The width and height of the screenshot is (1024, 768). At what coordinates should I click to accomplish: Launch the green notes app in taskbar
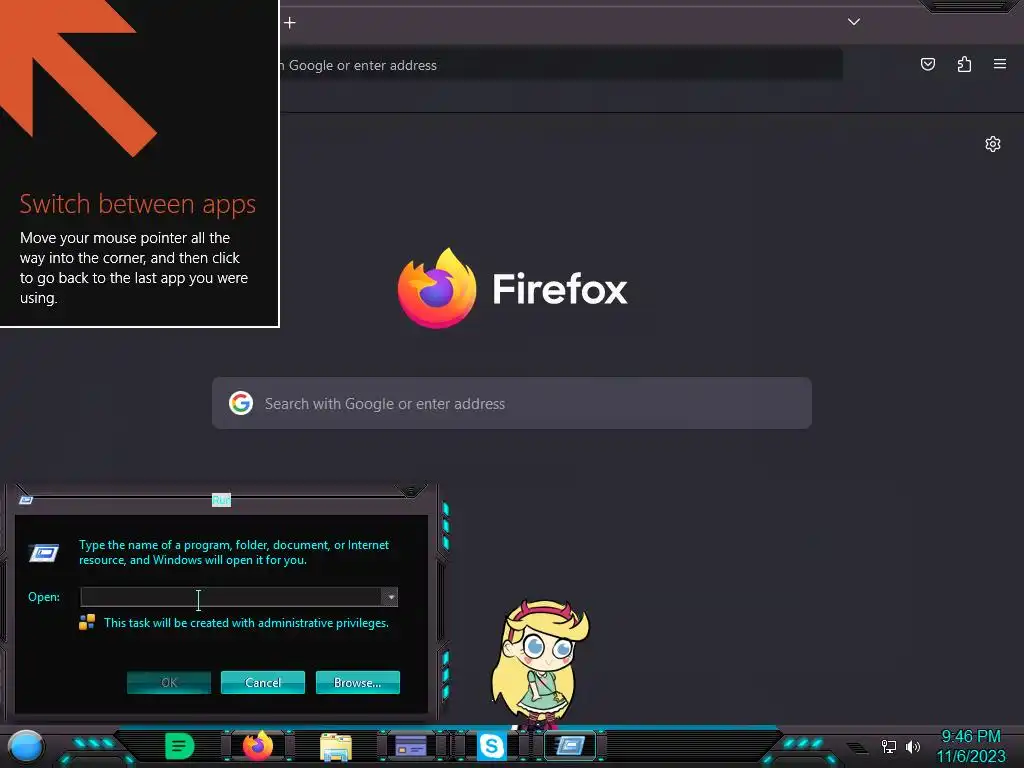180,746
